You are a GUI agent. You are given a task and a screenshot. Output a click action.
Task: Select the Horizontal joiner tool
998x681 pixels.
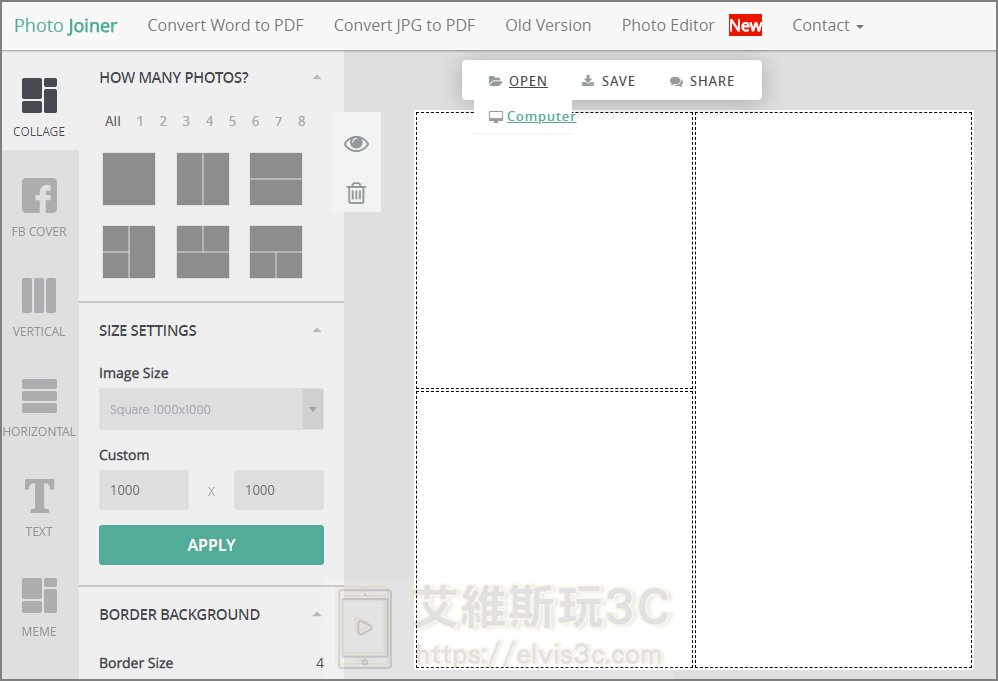tap(39, 405)
